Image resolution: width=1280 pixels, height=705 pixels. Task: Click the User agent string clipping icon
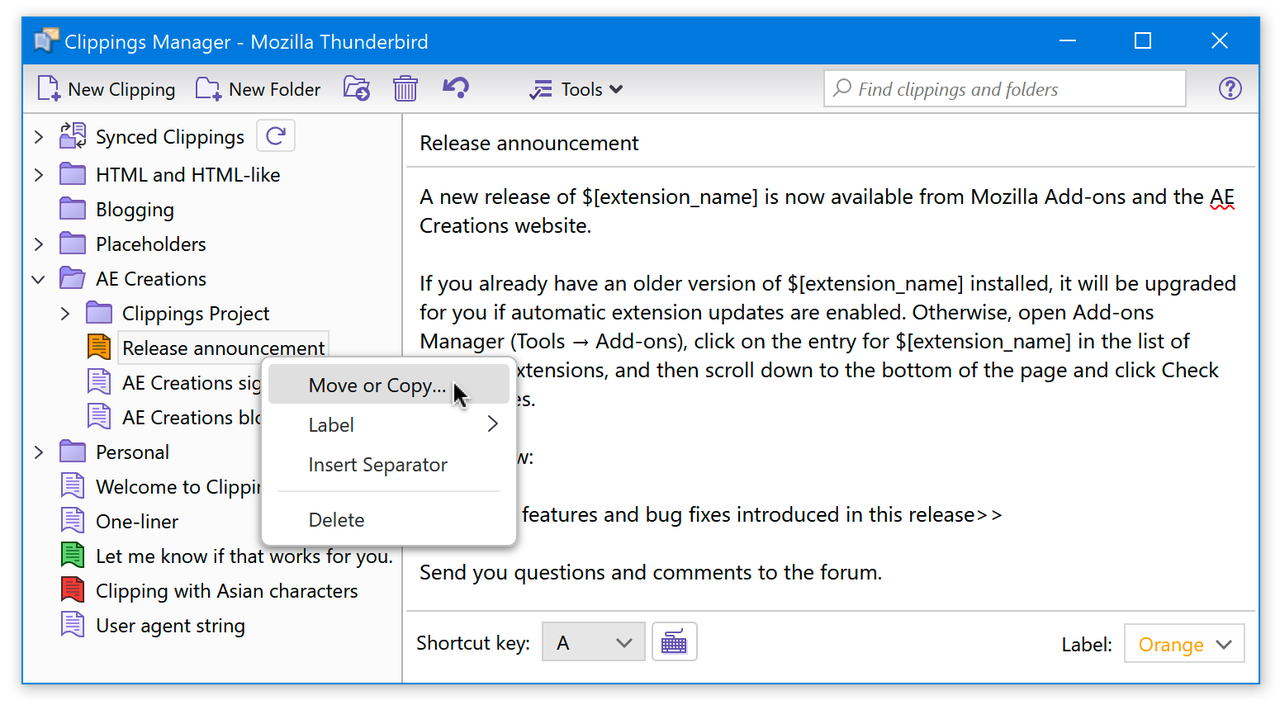tap(73, 625)
